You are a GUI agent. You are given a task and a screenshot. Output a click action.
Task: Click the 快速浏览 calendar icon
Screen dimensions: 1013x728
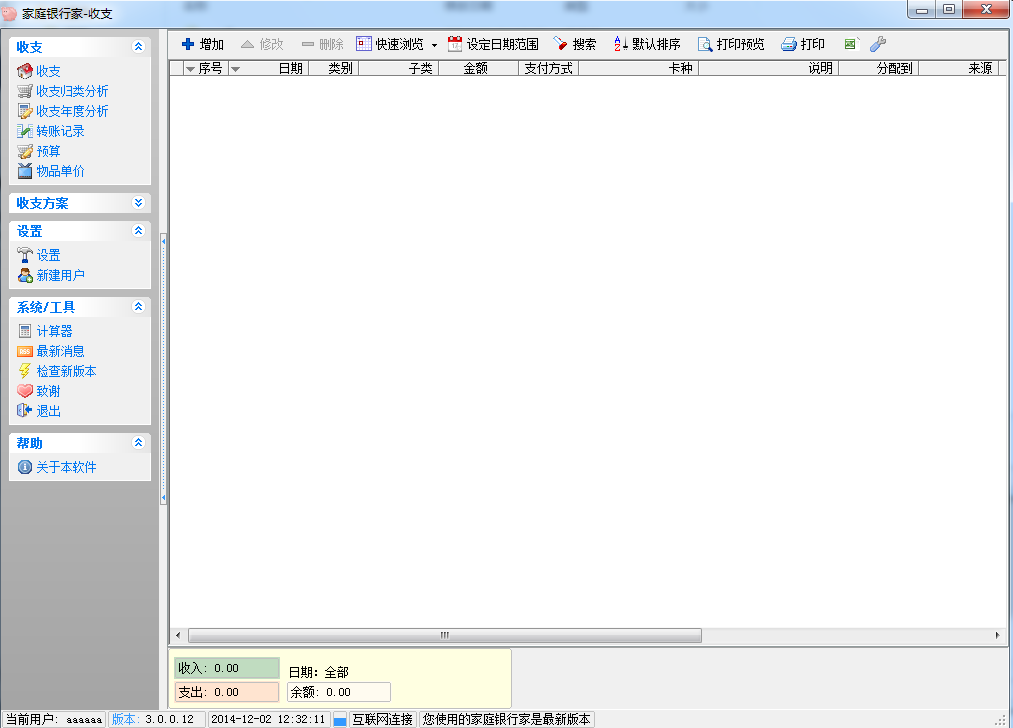(x=364, y=44)
